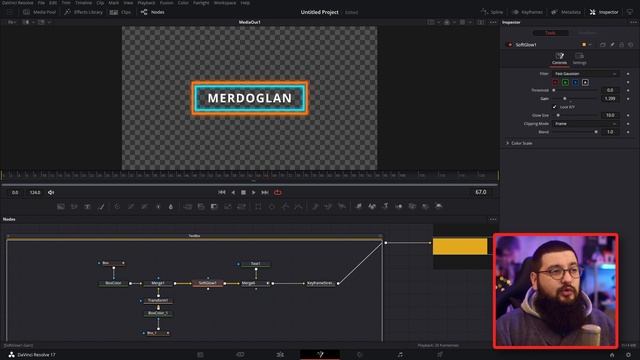Add an Ellipse mask from the toolbar
Viewport: 640px width, 360px height.
pyautogui.click(x=271, y=207)
